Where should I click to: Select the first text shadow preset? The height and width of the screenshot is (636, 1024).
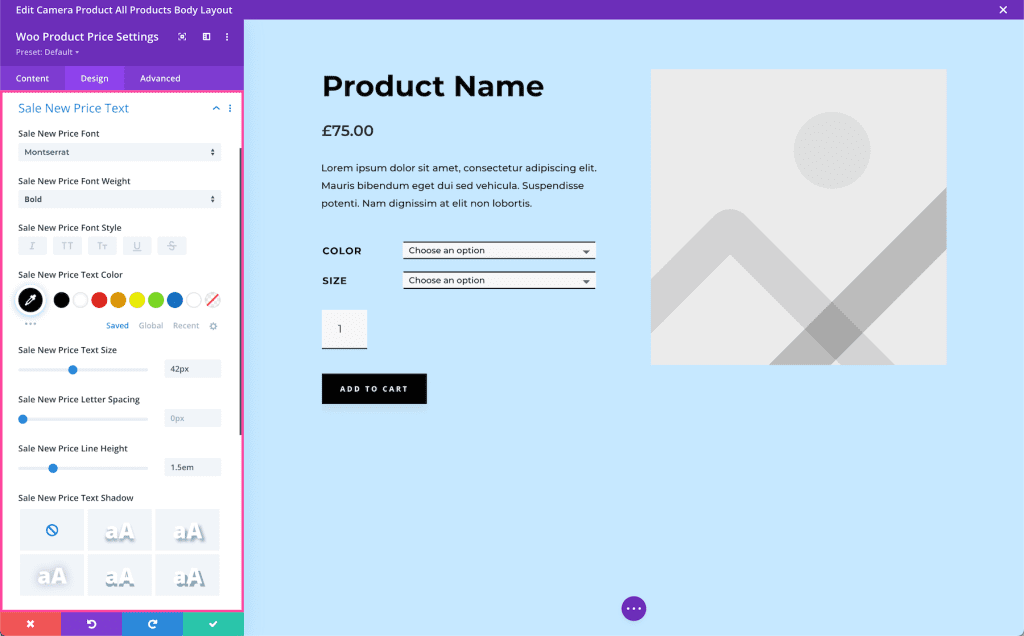coord(119,529)
